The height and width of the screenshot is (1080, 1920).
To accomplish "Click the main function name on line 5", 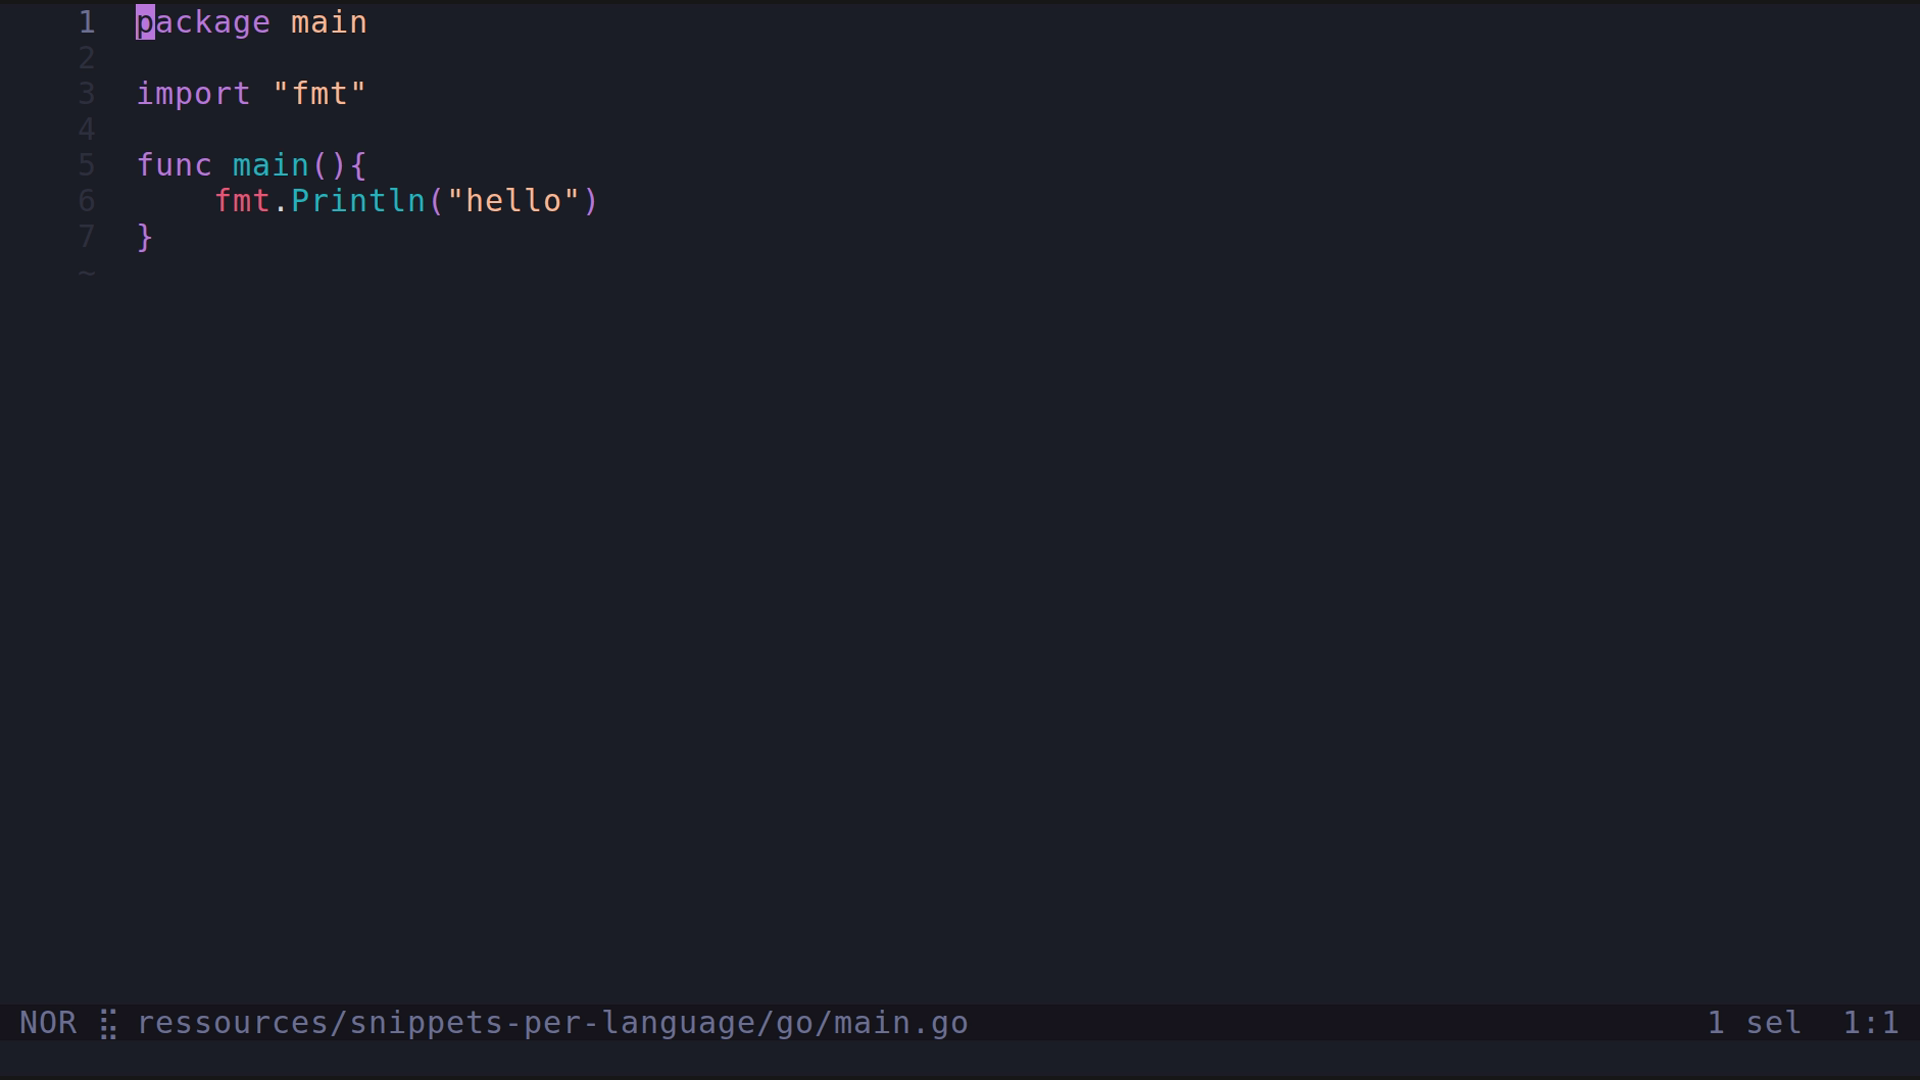I will click(270, 165).
